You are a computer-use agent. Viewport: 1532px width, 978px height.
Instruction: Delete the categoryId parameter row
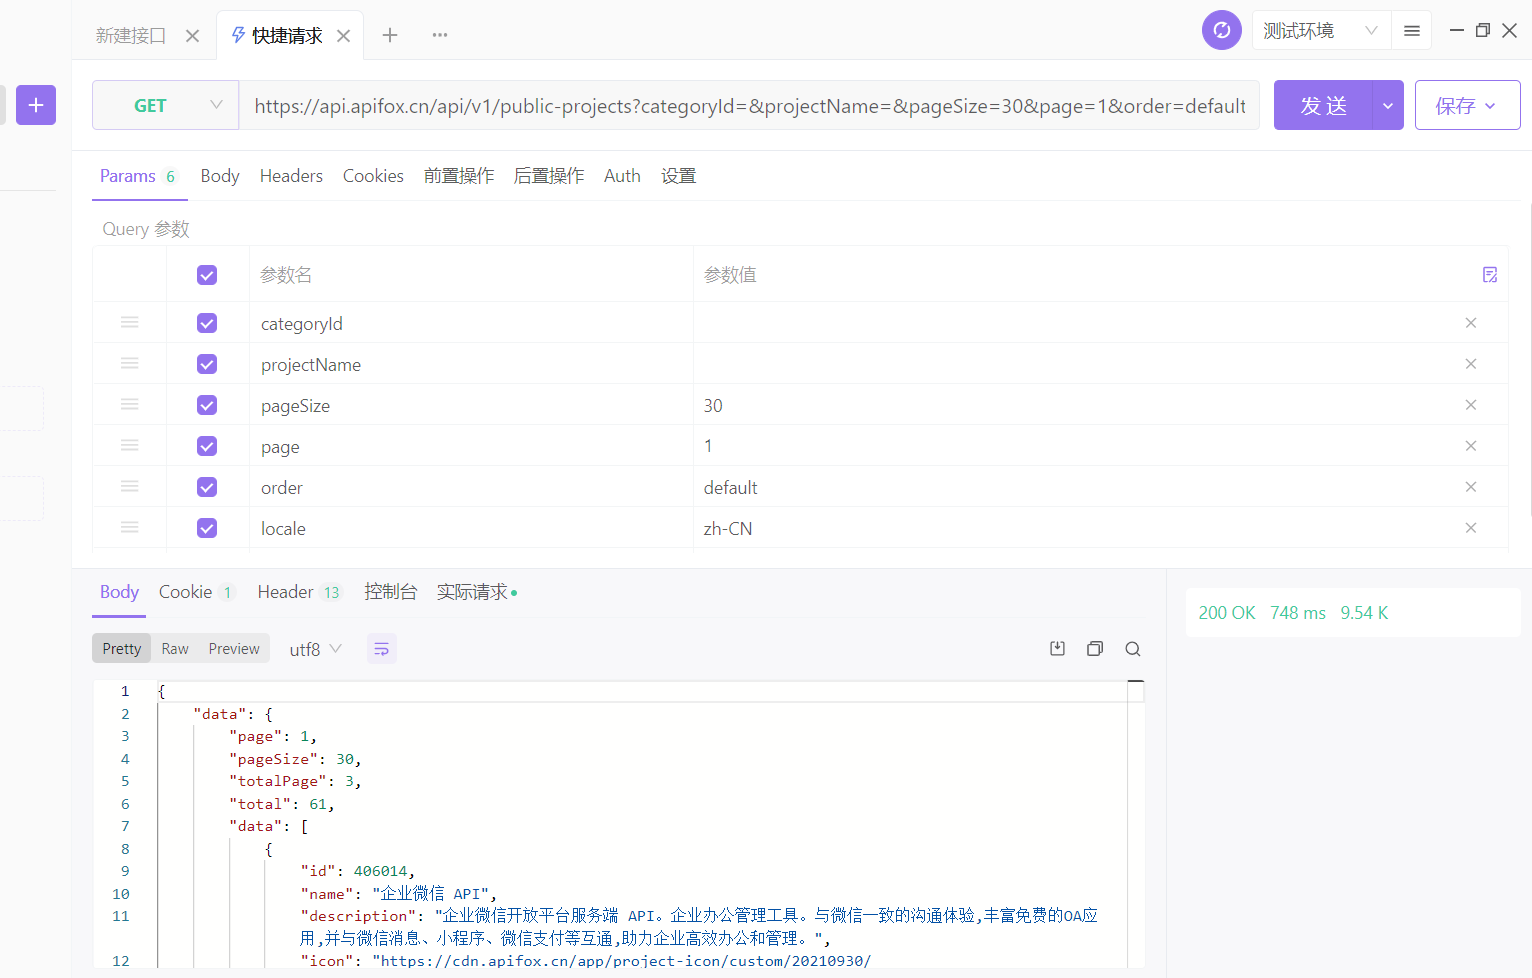[1471, 323]
